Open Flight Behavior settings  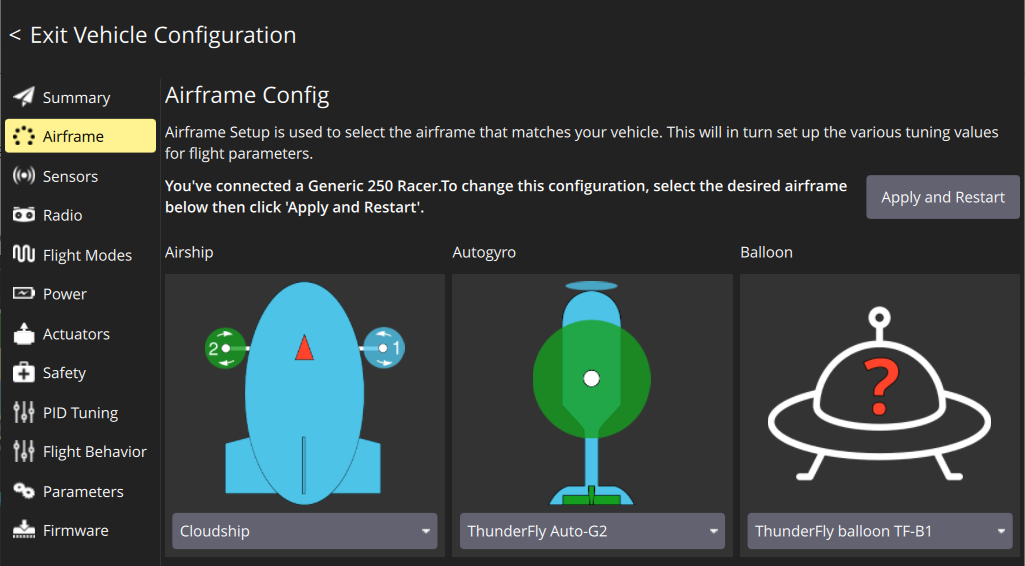[80, 452]
